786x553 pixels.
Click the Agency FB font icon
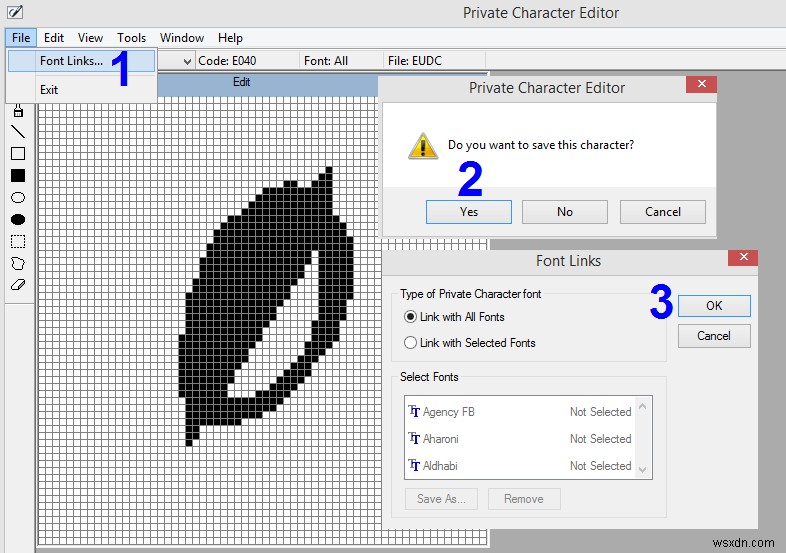click(x=414, y=412)
